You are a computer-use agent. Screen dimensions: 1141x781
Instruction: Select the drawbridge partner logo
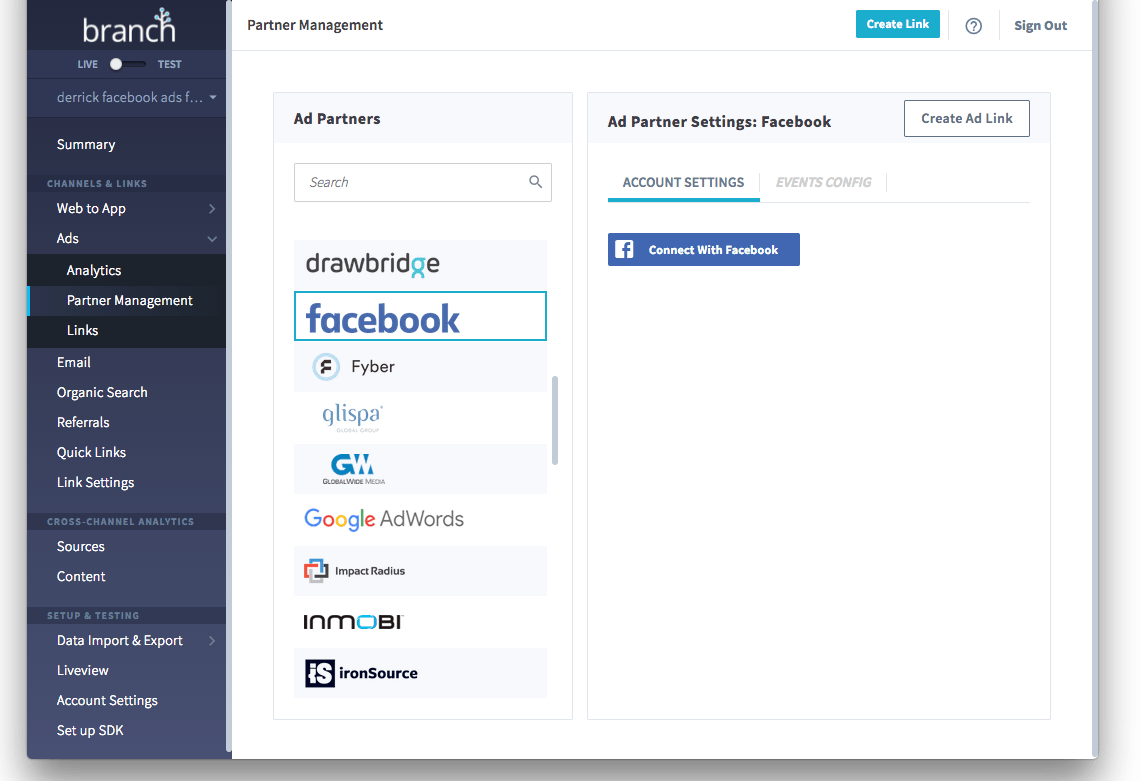[x=419, y=263]
